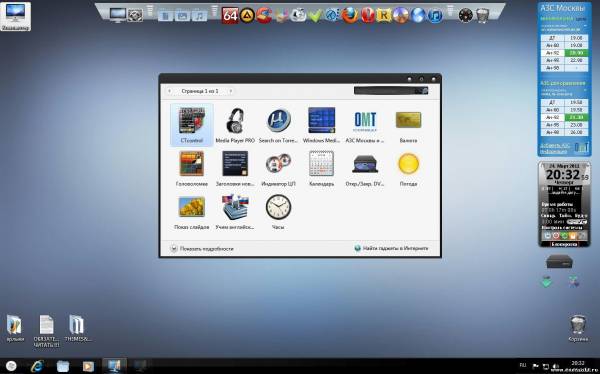This screenshot has height=374, width=600.
Task: Go to previous gadget page arrow
Action: click(x=170, y=91)
